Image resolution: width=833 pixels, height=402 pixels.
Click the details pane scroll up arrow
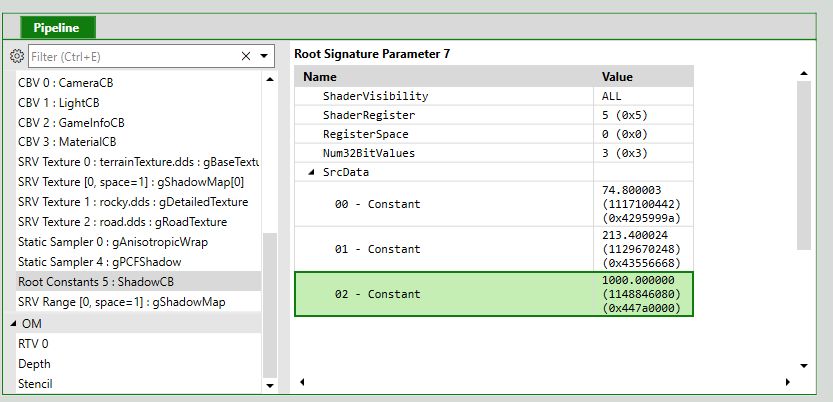coord(804,73)
